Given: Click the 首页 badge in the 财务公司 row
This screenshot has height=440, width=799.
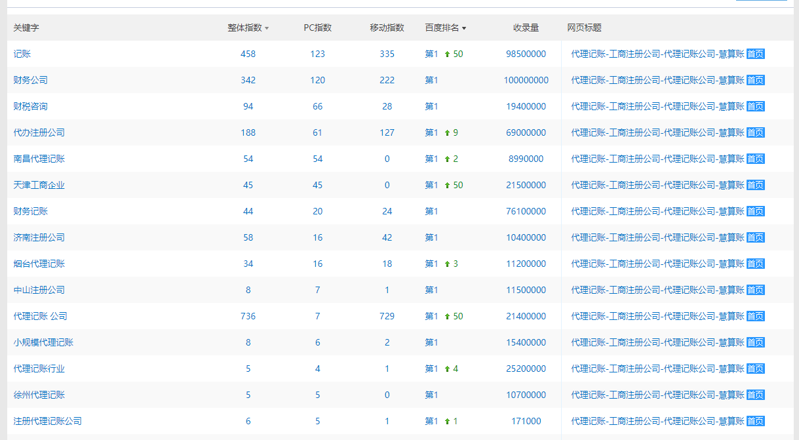Looking at the screenshot, I should coord(755,80).
